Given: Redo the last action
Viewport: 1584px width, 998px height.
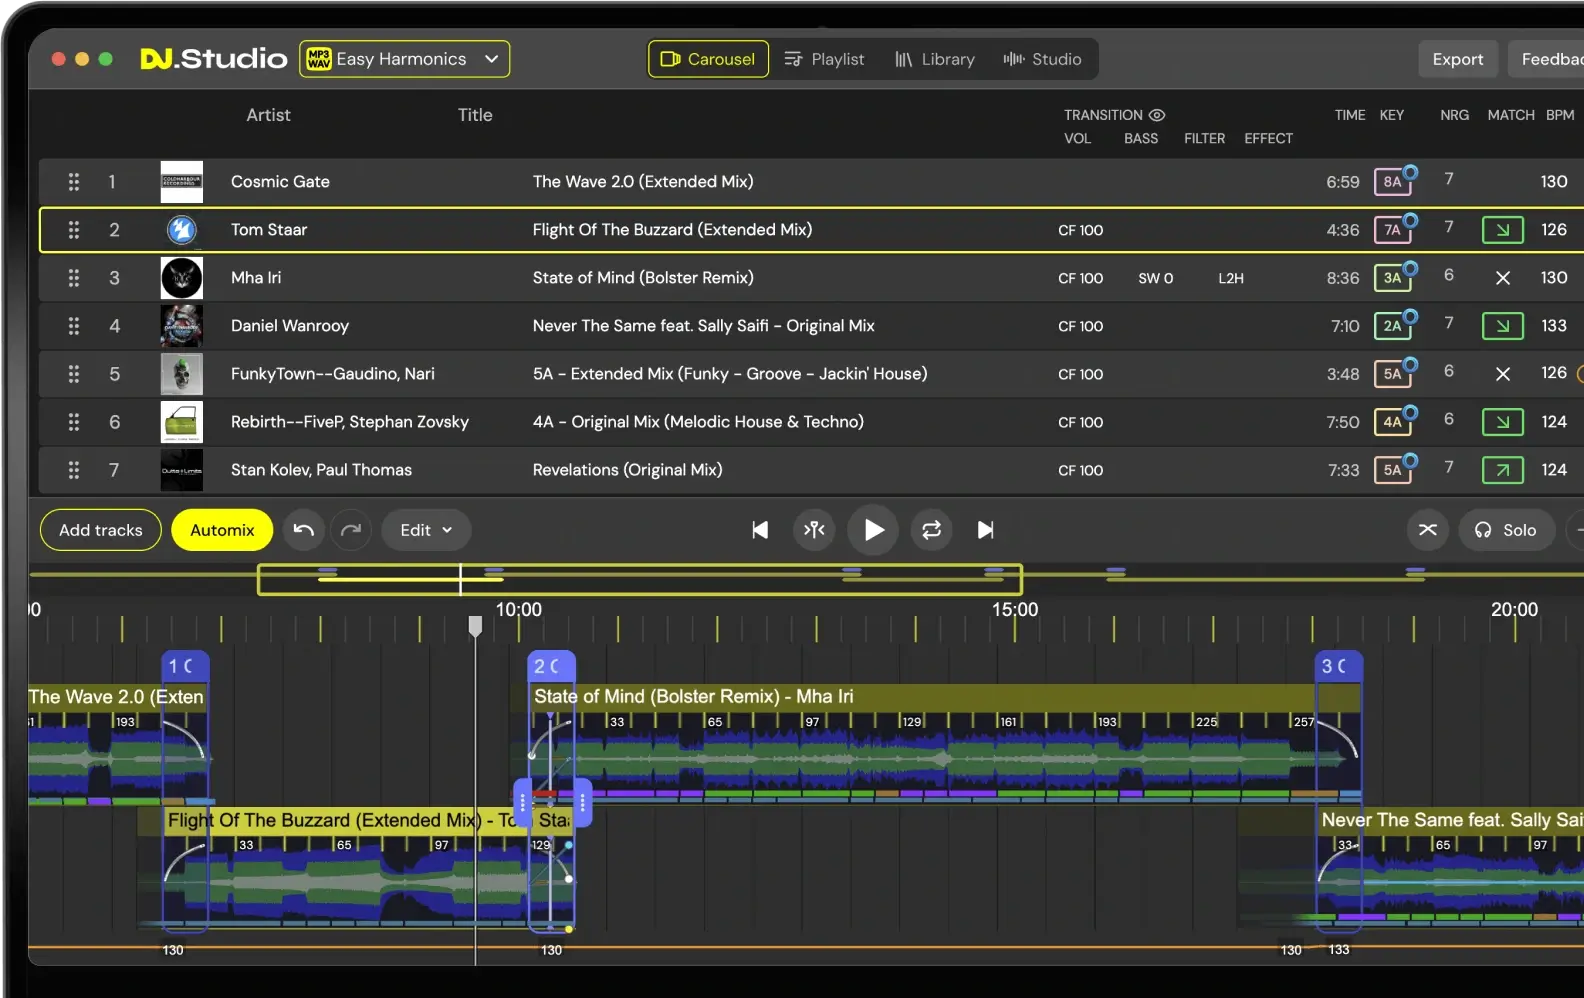Looking at the screenshot, I should tap(350, 530).
